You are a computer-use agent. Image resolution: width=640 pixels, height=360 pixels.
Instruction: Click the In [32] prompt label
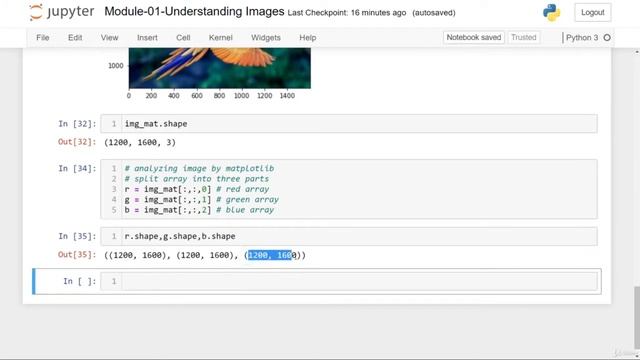77,124
